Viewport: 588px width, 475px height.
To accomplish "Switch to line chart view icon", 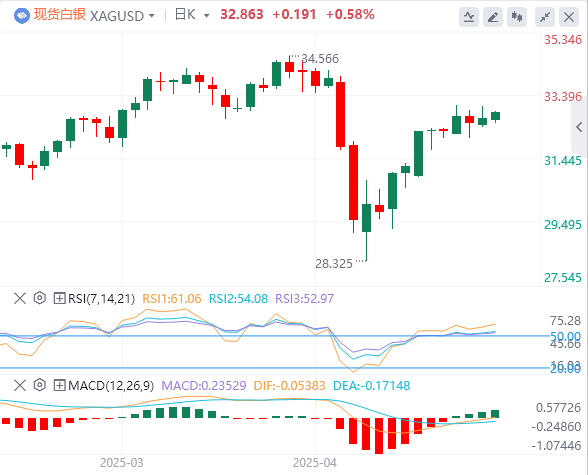I will point(469,17).
